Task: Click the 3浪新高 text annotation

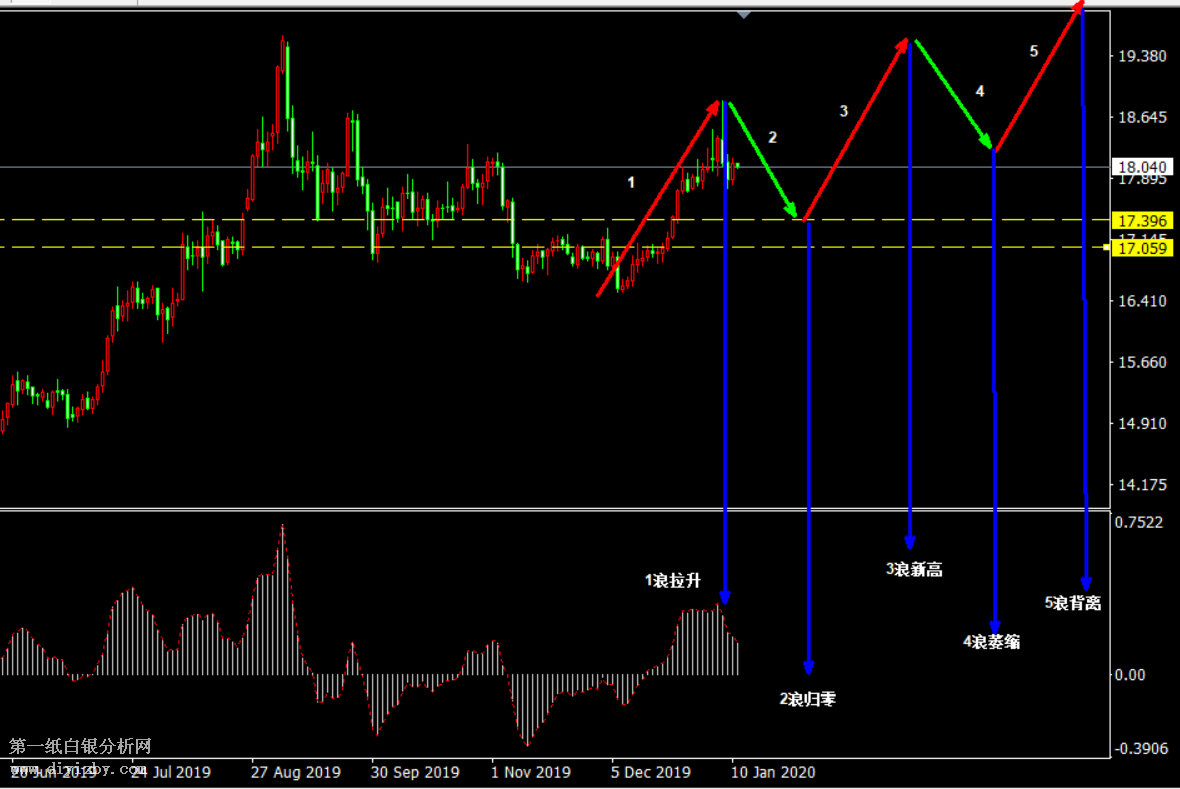Action: pyautogui.click(x=914, y=570)
